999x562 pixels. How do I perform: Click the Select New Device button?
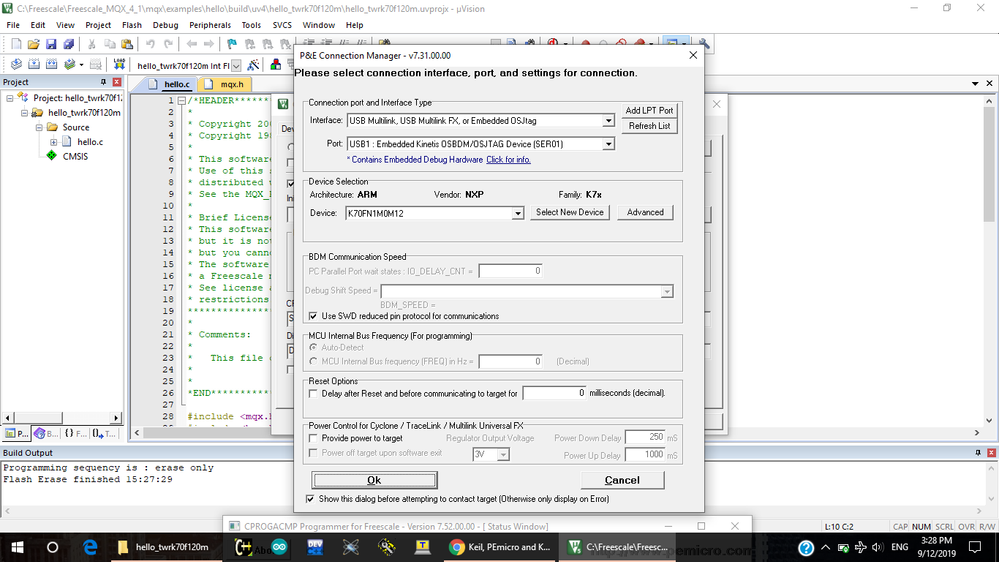coord(570,212)
